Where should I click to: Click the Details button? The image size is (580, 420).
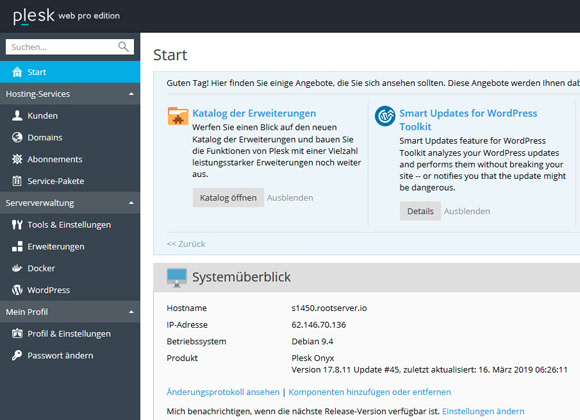pyautogui.click(x=420, y=211)
